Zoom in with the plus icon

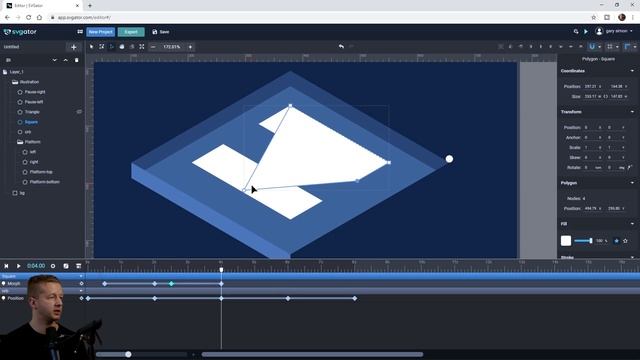pos(190,47)
